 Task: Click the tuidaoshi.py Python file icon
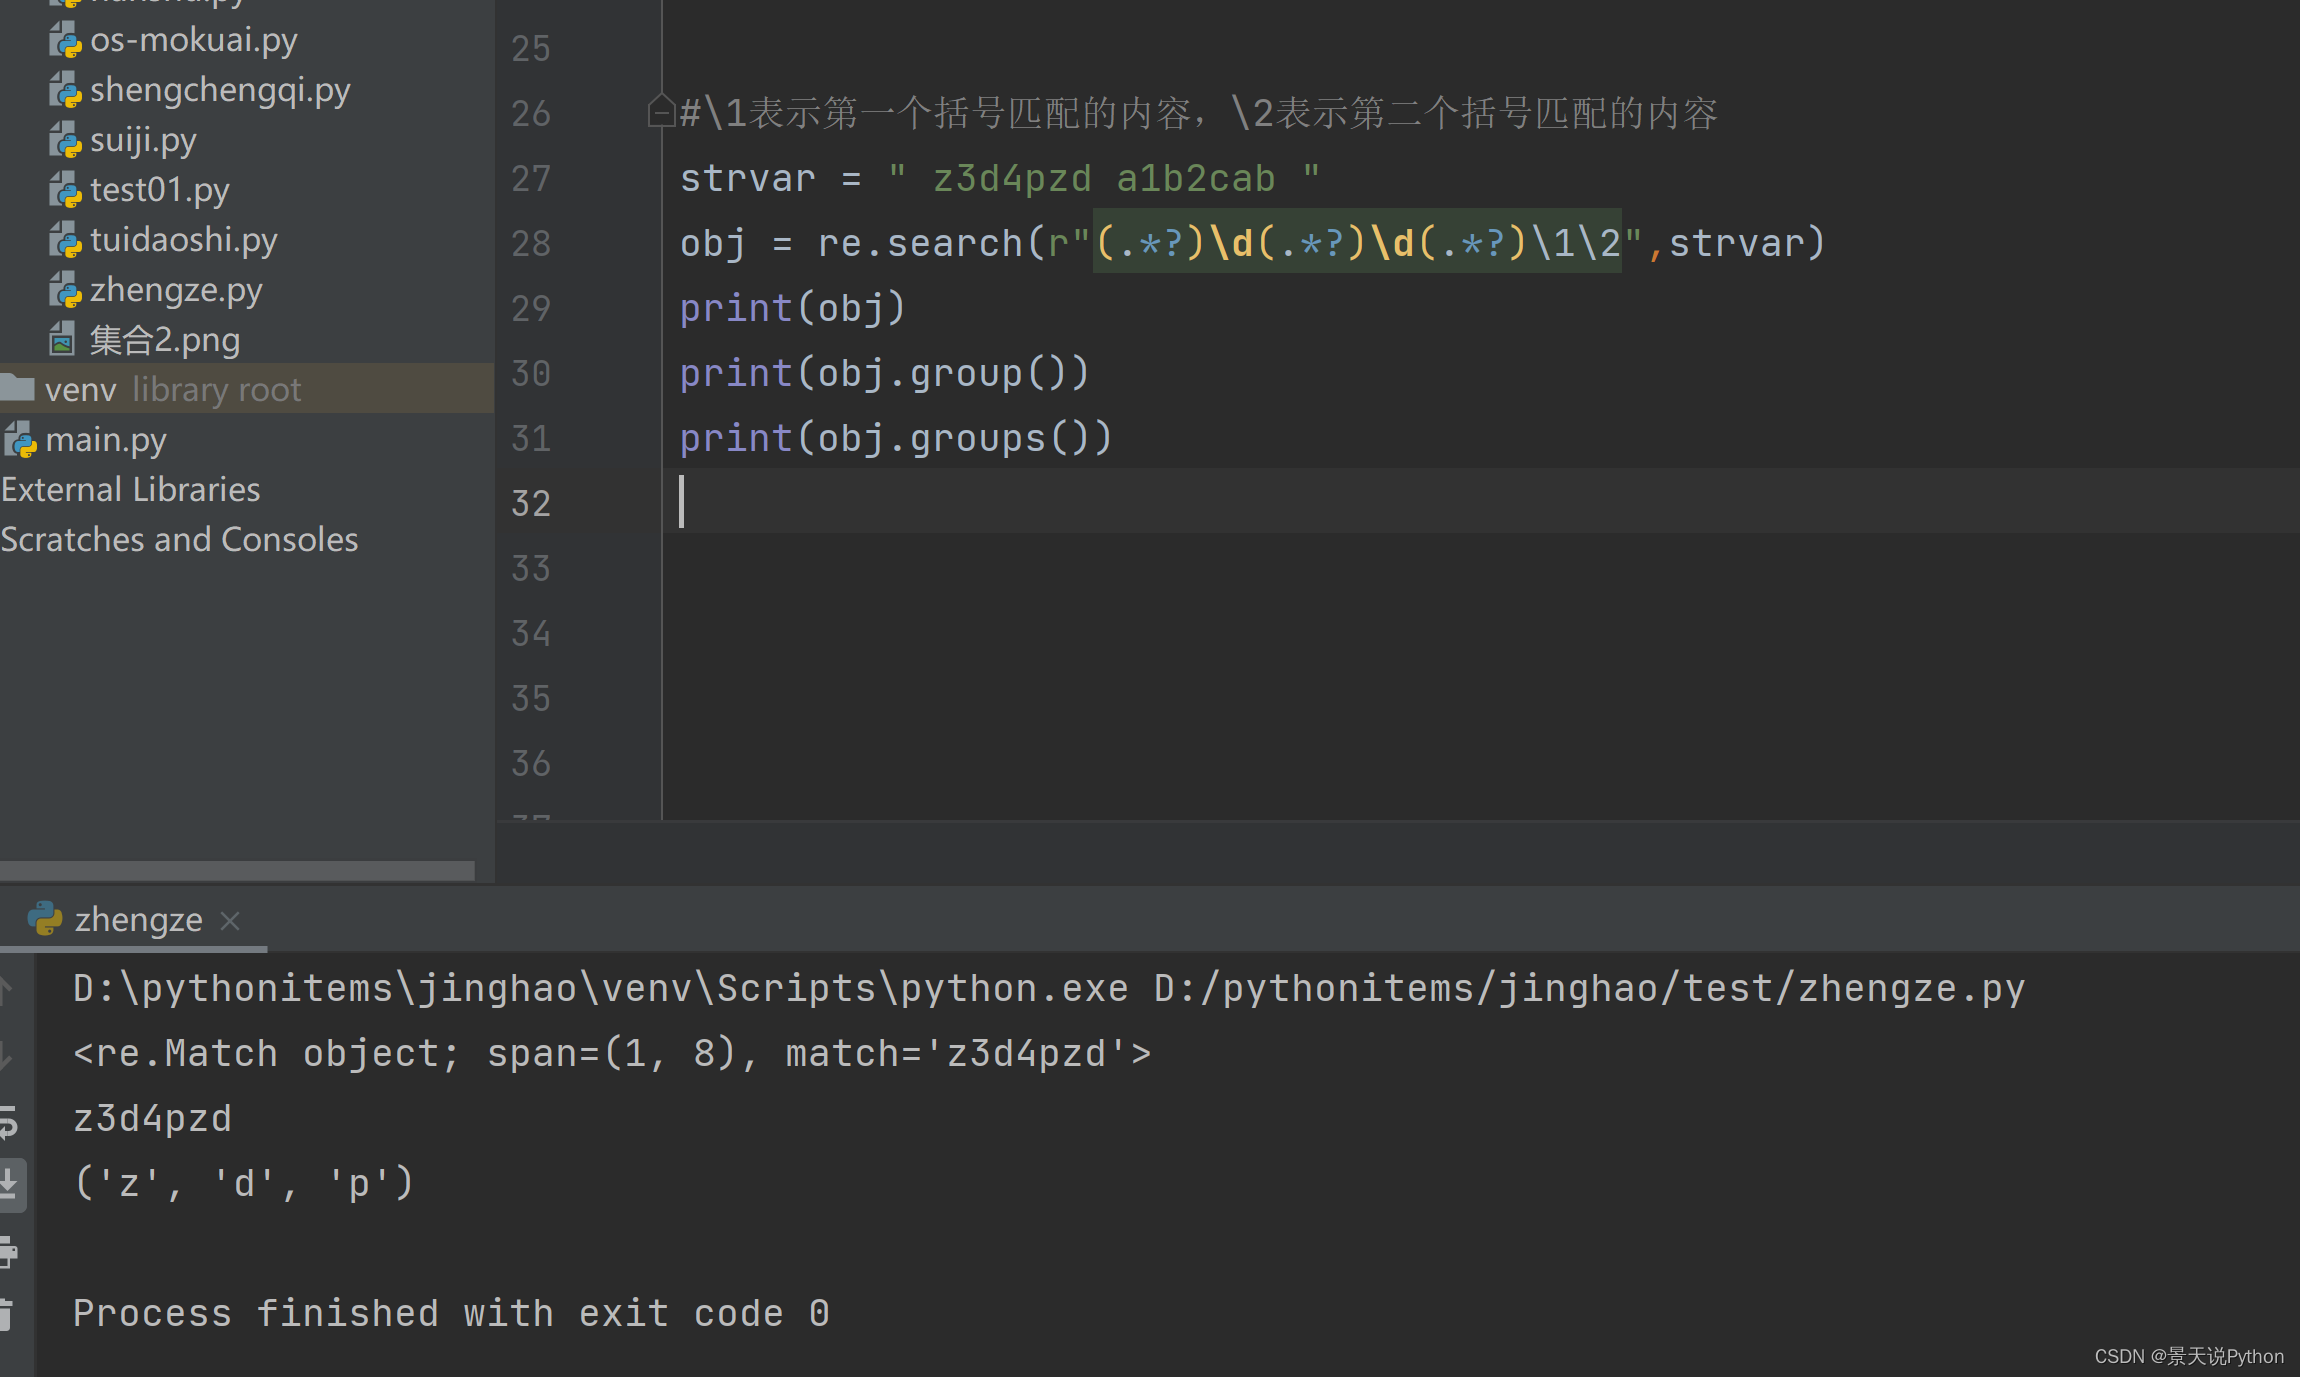tap(65, 240)
